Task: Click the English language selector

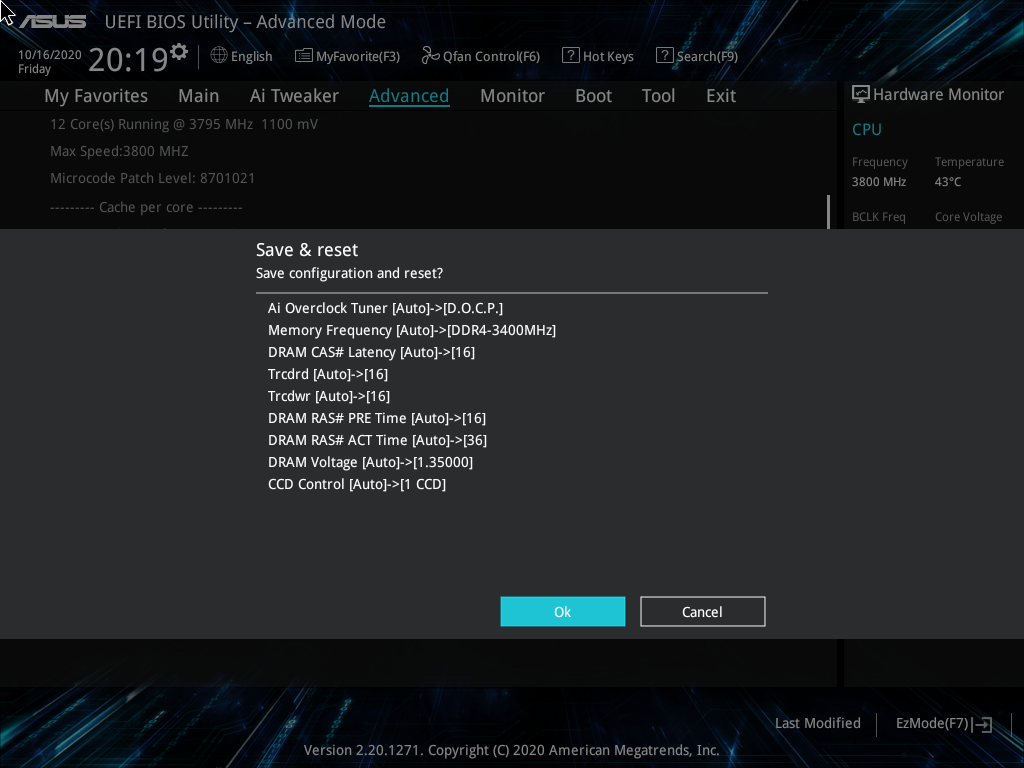Action: point(251,56)
